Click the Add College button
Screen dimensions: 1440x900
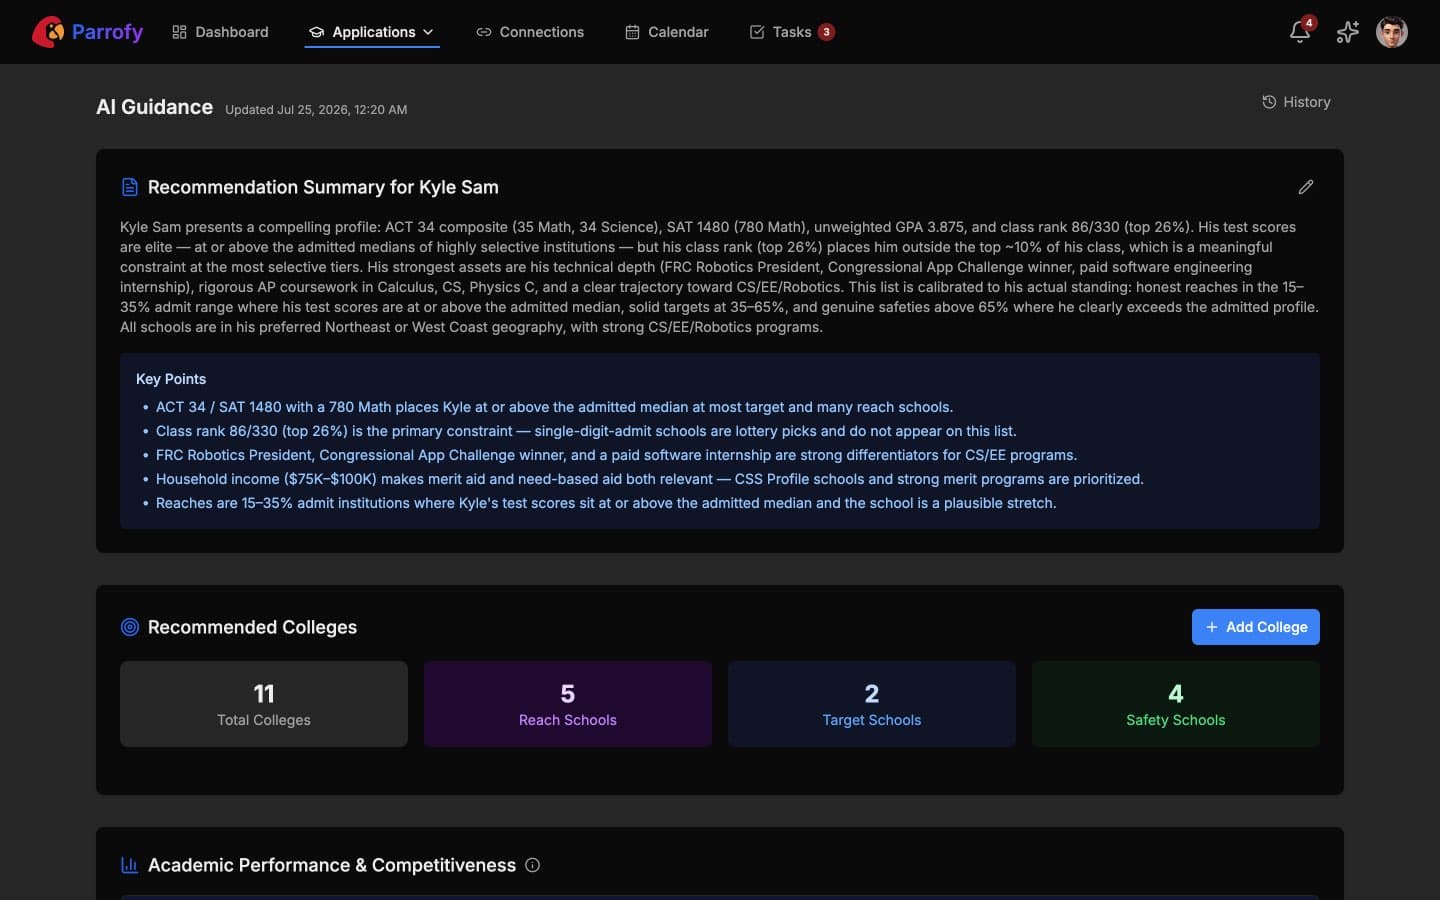(x=1256, y=627)
